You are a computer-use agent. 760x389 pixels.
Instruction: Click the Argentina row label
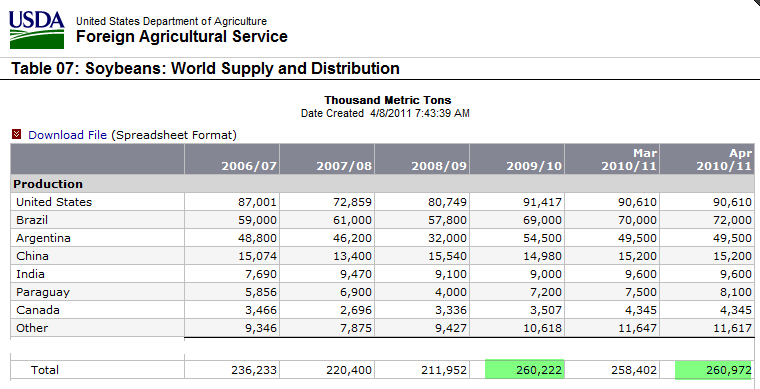[x=43, y=238]
